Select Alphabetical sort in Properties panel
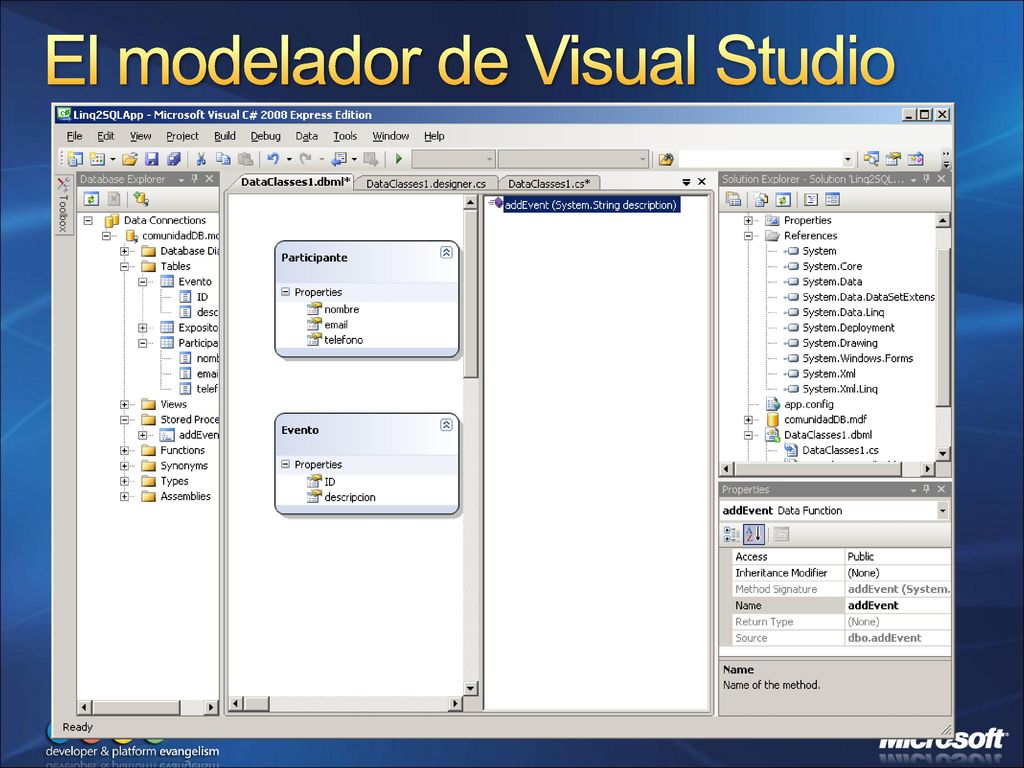 coord(754,535)
